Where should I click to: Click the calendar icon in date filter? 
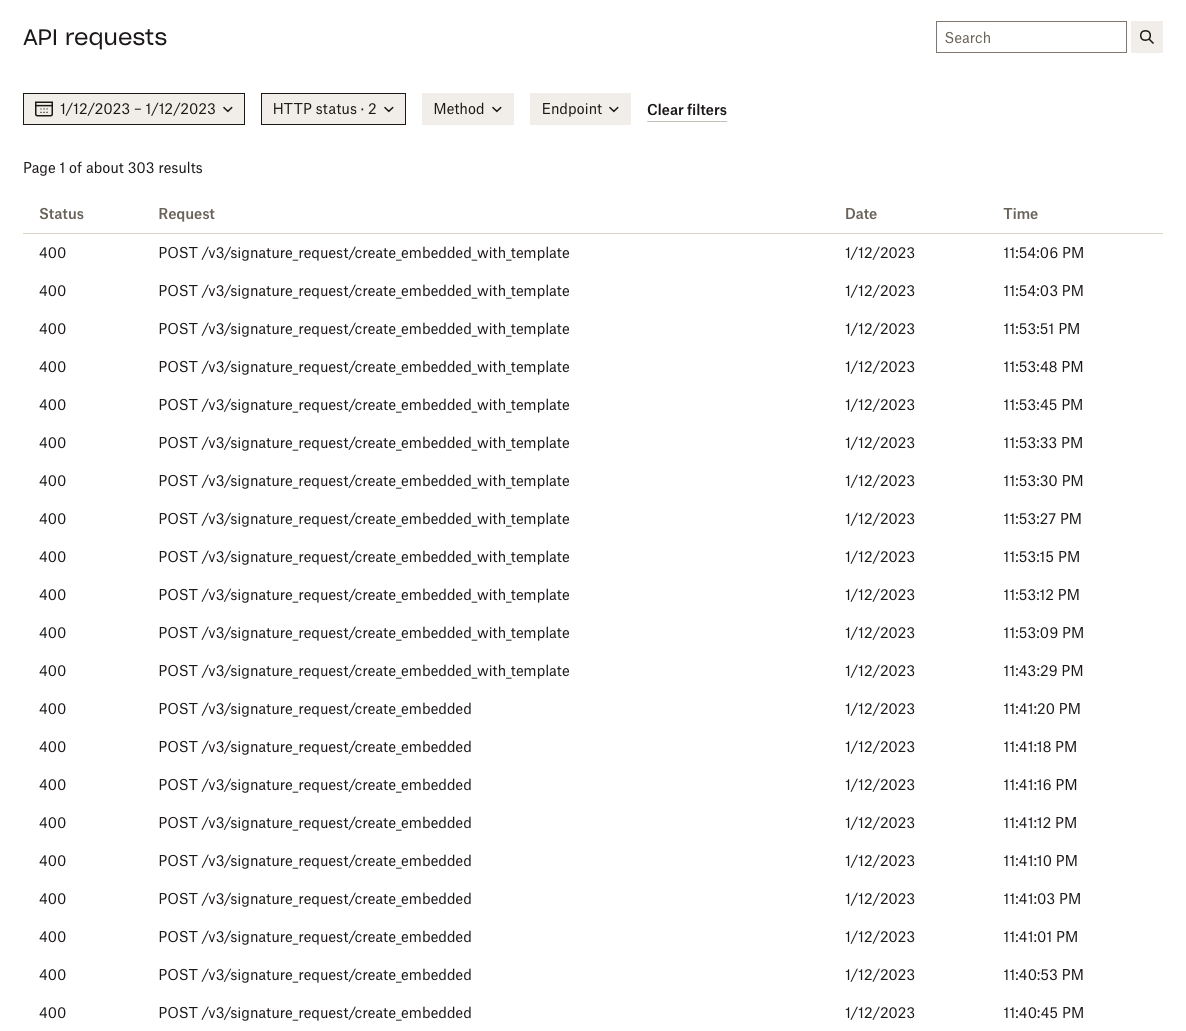point(44,109)
